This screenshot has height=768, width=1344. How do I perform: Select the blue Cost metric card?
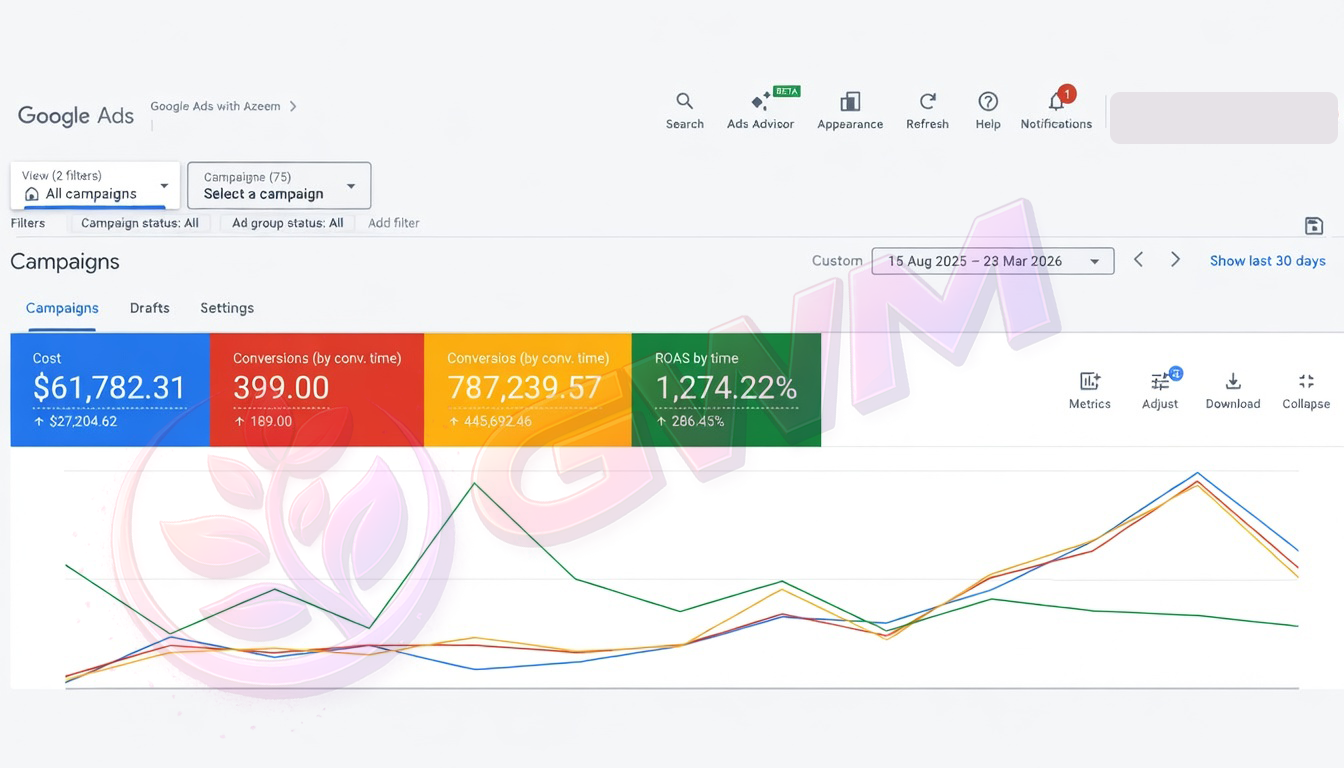tap(110, 389)
